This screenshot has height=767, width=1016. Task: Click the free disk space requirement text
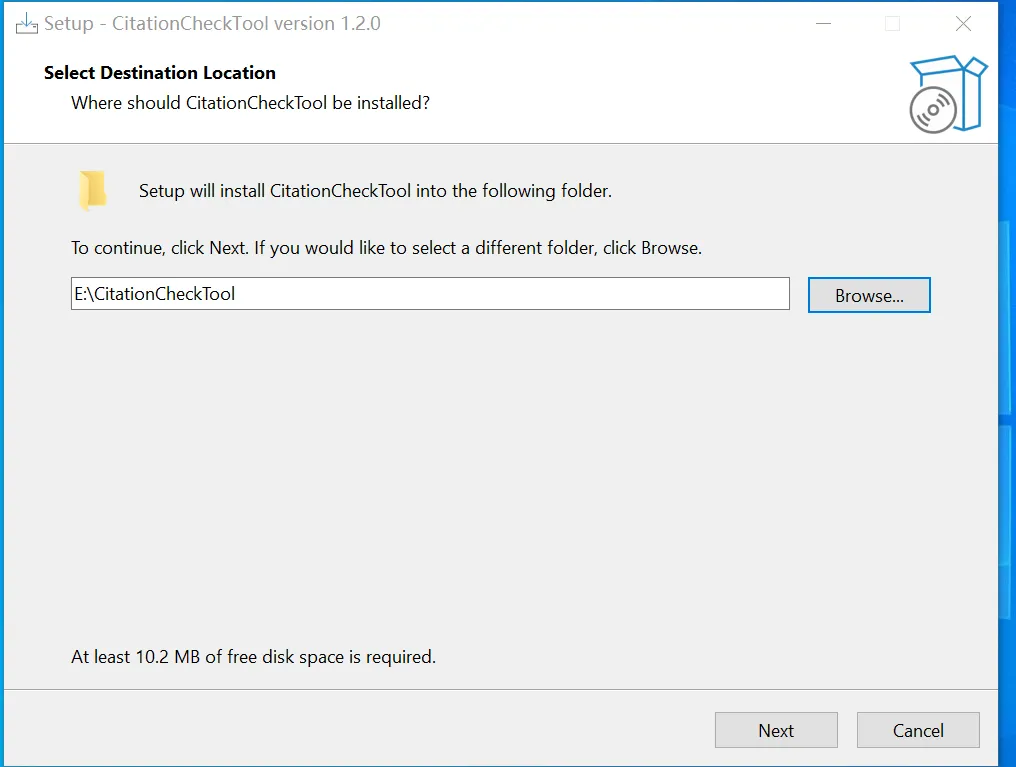[x=253, y=657]
